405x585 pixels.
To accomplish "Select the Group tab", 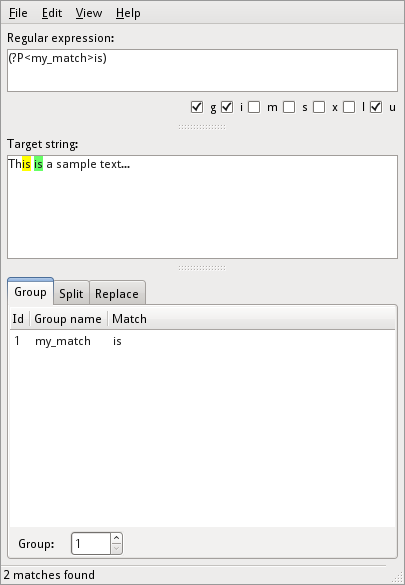I will (x=30, y=292).
